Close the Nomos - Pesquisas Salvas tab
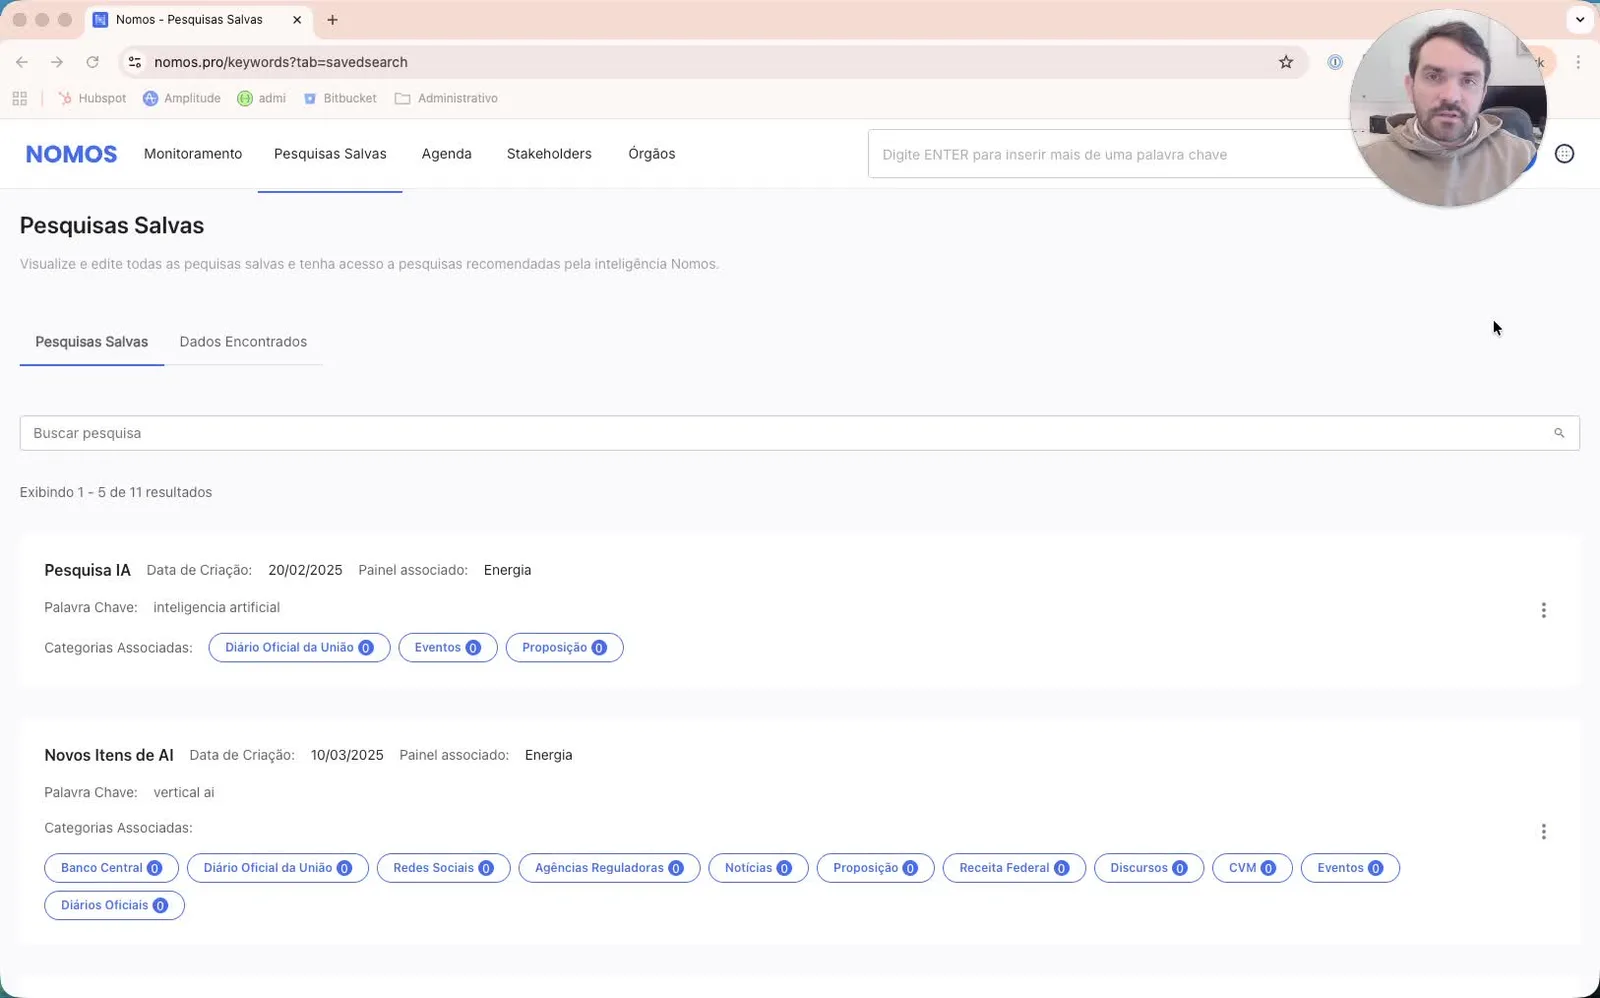The width and height of the screenshot is (1600, 998). tap(297, 20)
